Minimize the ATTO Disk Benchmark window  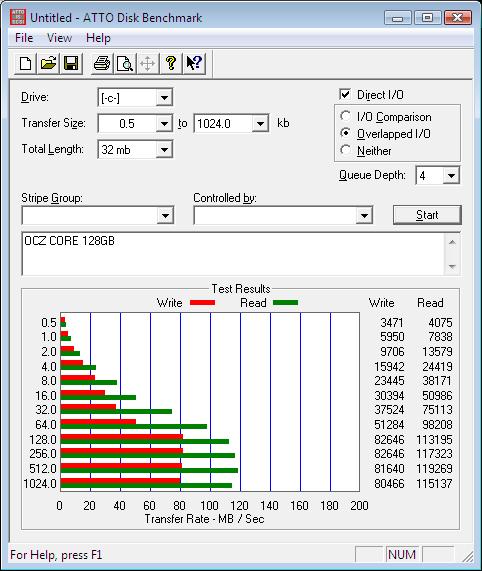398,17
